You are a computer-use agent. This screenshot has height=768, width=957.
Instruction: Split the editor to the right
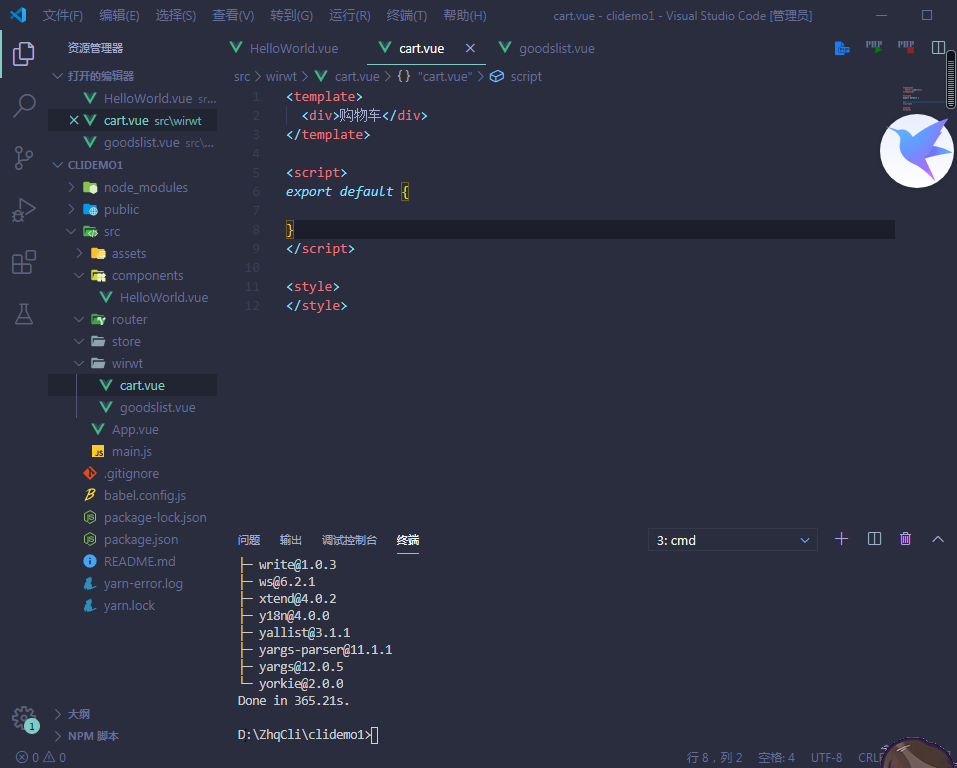pos(938,48)
